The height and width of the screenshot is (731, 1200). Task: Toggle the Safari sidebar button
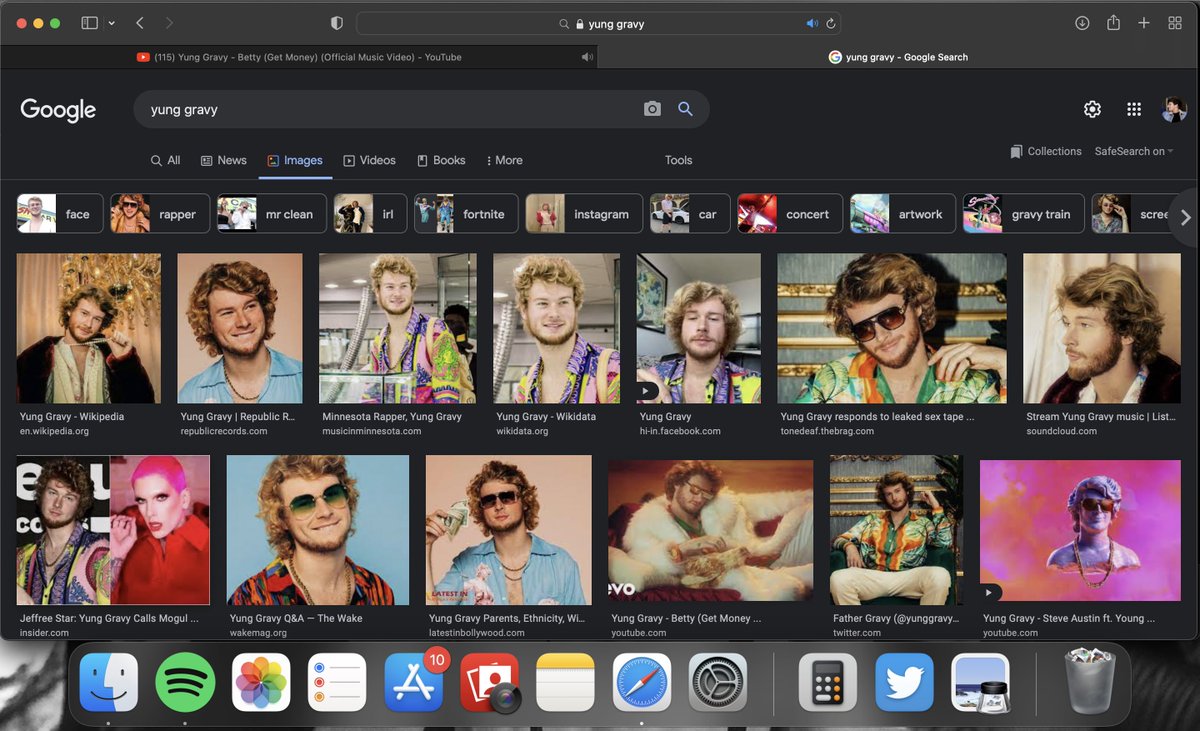tap(89, 23)
